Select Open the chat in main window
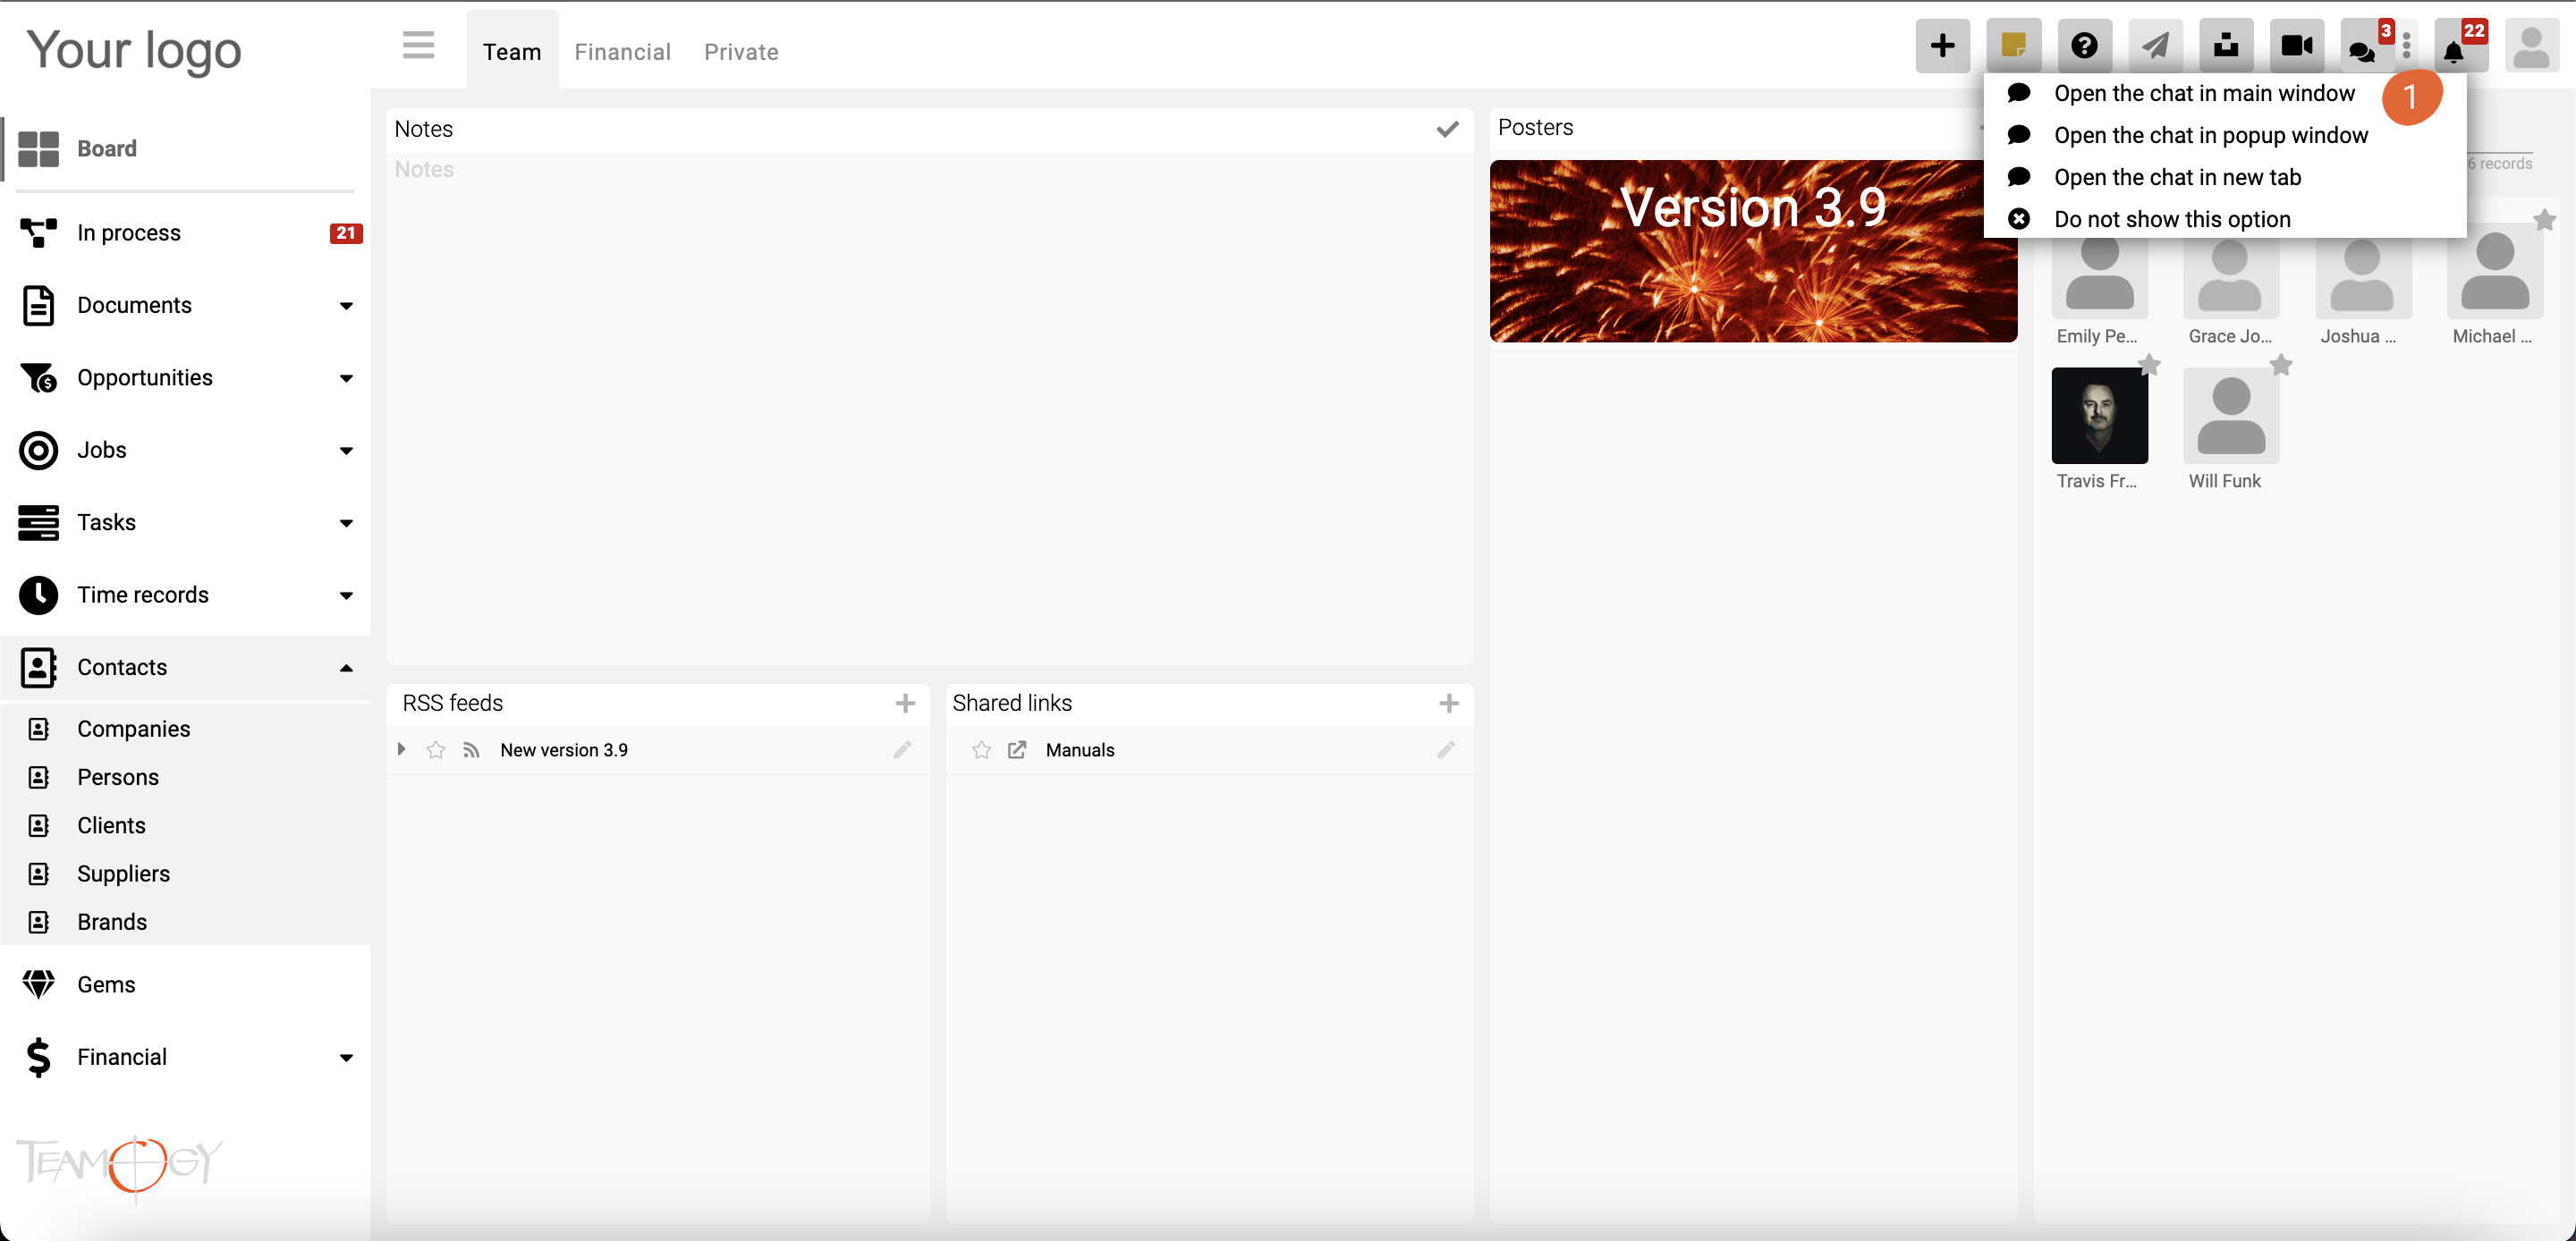 click(x=2204, y=93)
